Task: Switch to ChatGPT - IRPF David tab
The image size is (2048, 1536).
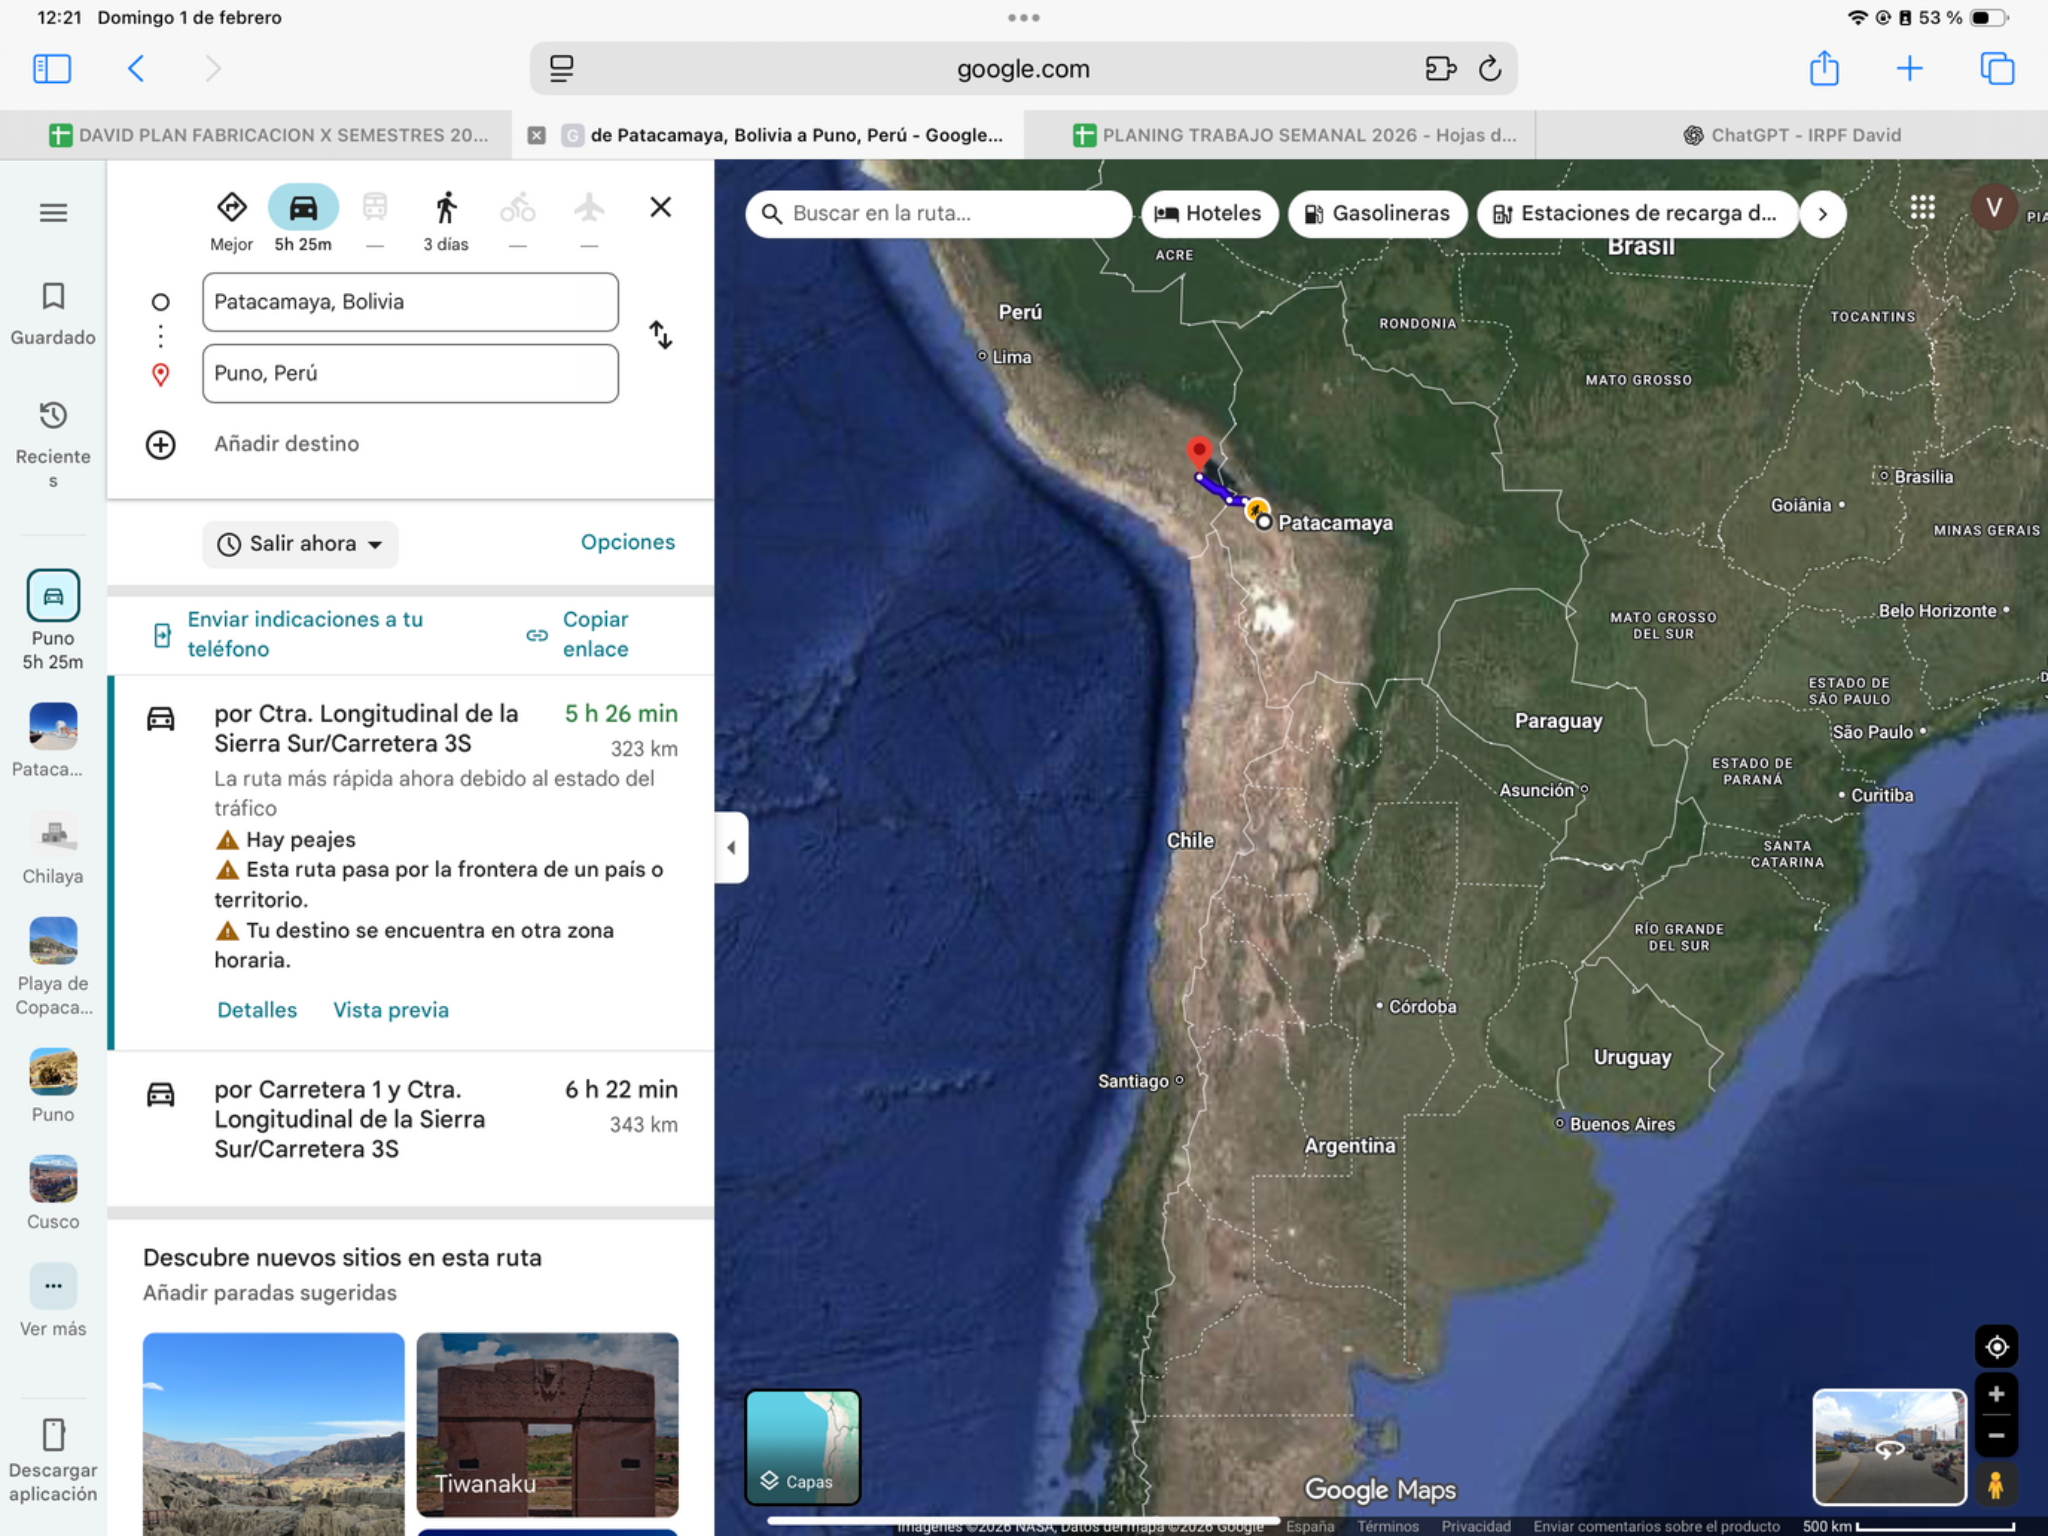Action: coord(1792,135)
